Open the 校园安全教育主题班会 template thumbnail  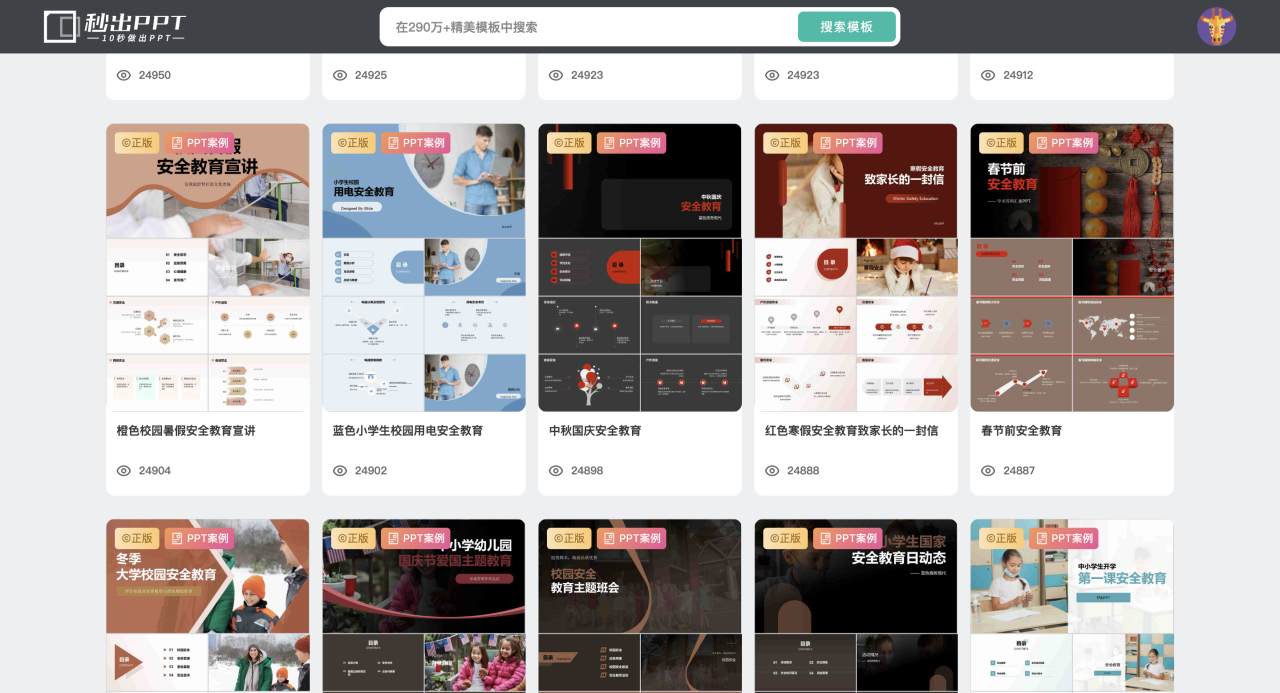click(x=640, y=606)
